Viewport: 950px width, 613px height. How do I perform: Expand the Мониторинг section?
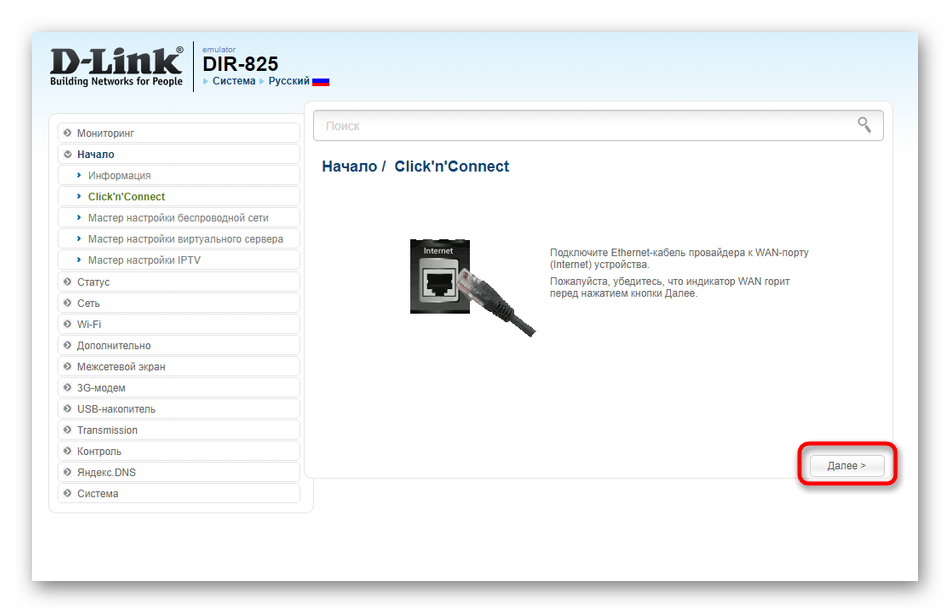pyautogui.click(x=105, y=133)
